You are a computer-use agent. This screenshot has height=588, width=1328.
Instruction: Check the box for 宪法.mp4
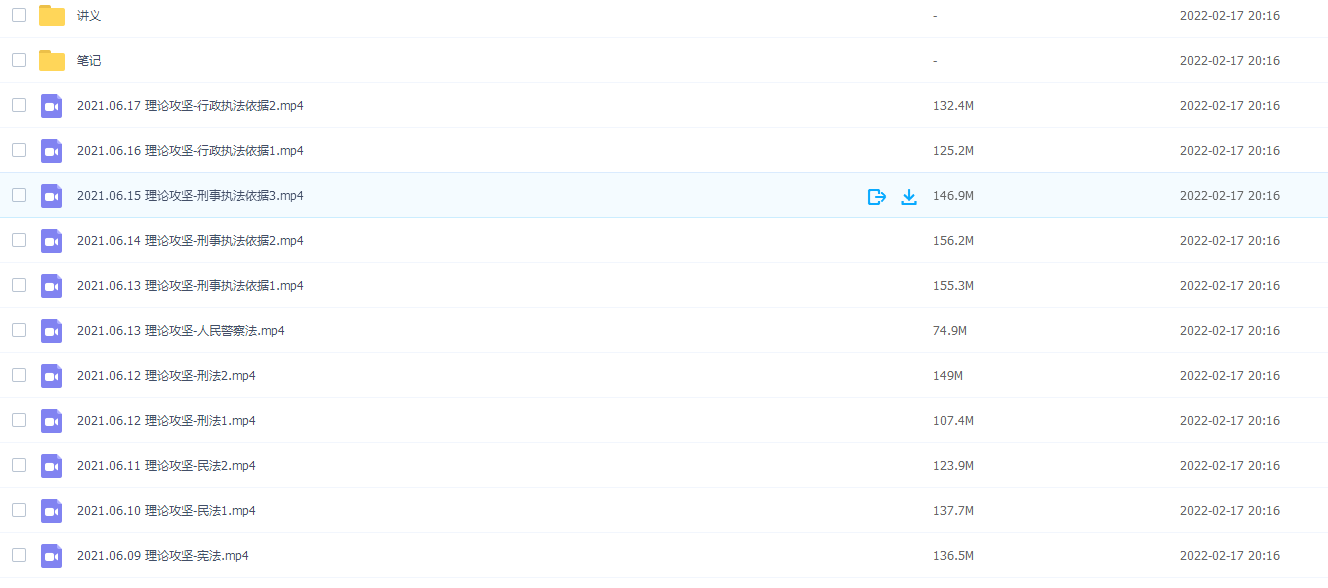pyautogui.click(x=19, y=555)
